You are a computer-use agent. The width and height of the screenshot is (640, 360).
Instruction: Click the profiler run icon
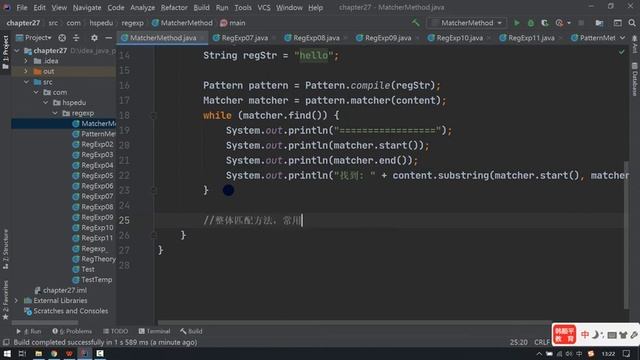pos(560,23)
